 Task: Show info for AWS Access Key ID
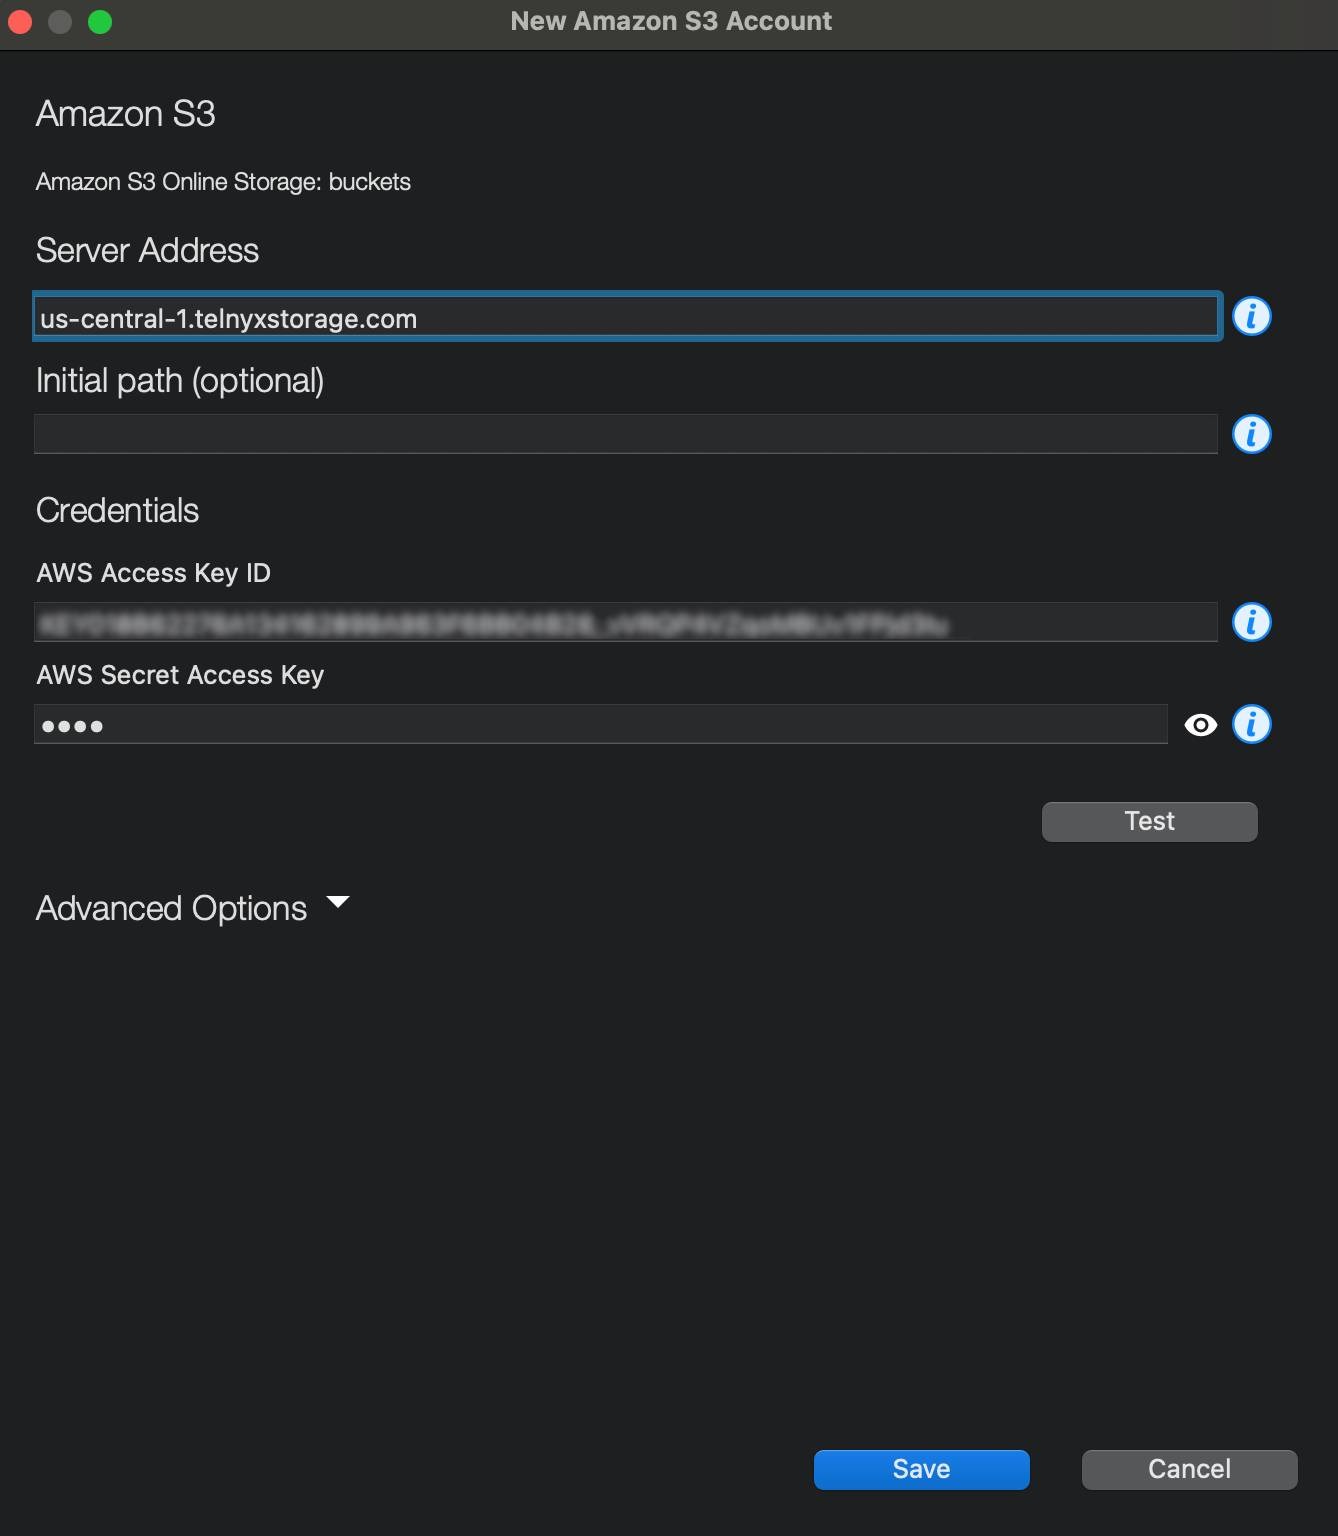click(x=1251, y=622)
